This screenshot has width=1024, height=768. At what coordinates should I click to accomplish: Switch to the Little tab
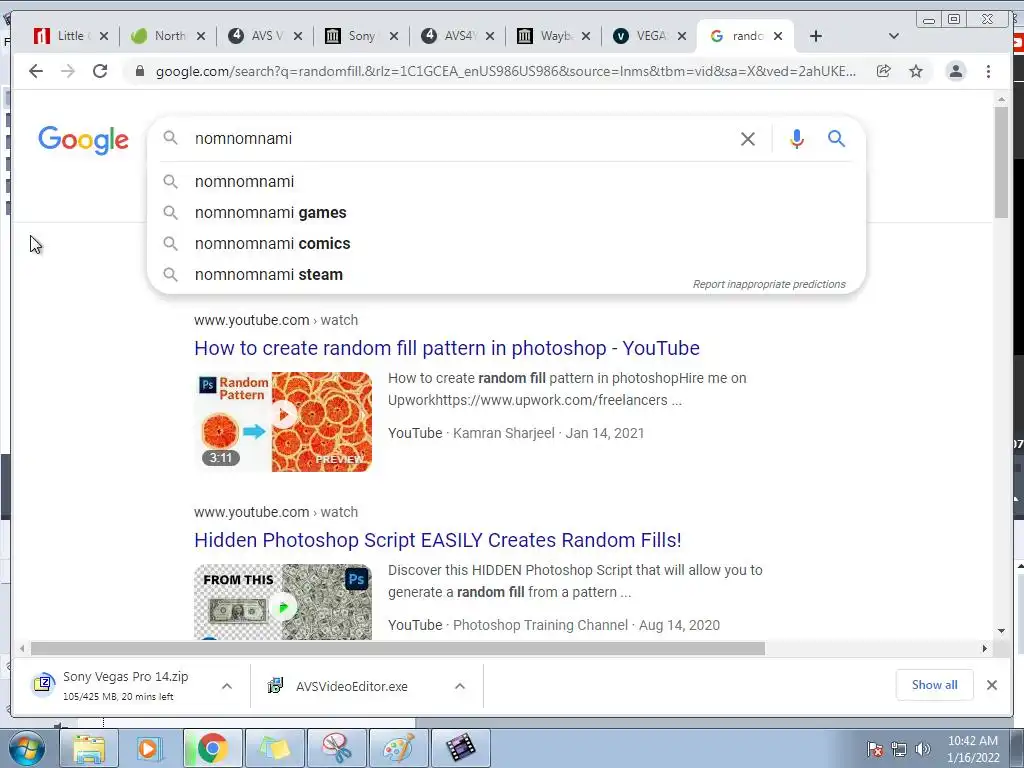[x=64, y=36]
